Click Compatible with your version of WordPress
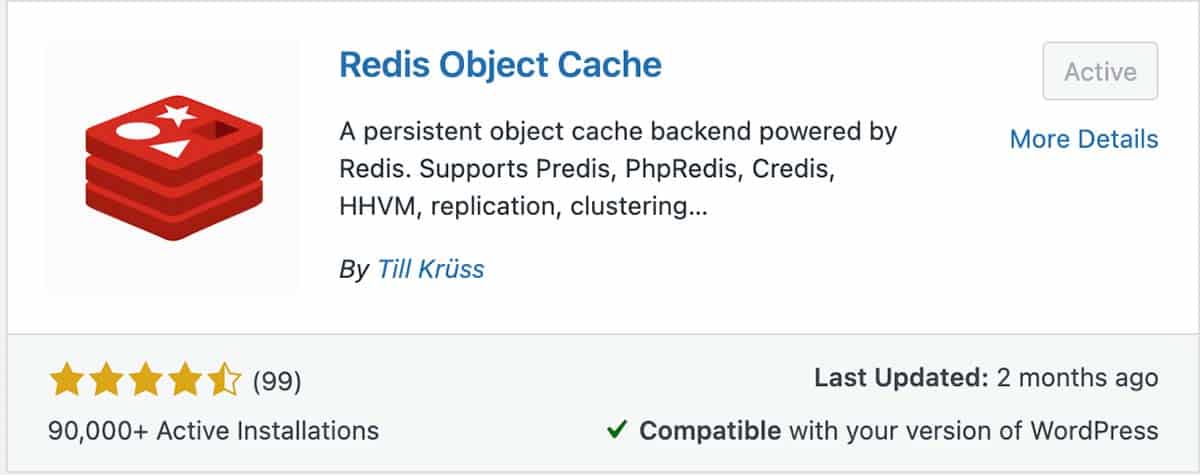This screenshot has width=1200, height=475. [898, 431]
